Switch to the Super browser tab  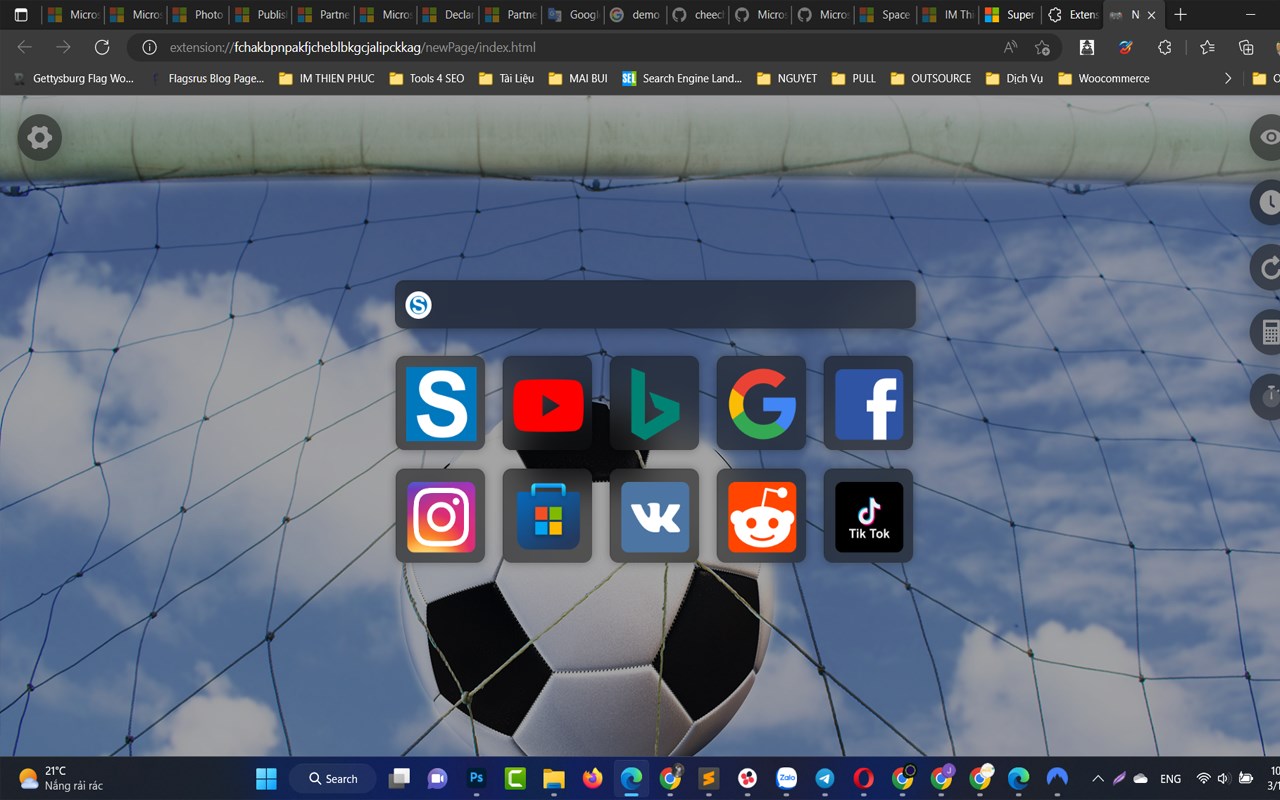(x=1010, y=15)
